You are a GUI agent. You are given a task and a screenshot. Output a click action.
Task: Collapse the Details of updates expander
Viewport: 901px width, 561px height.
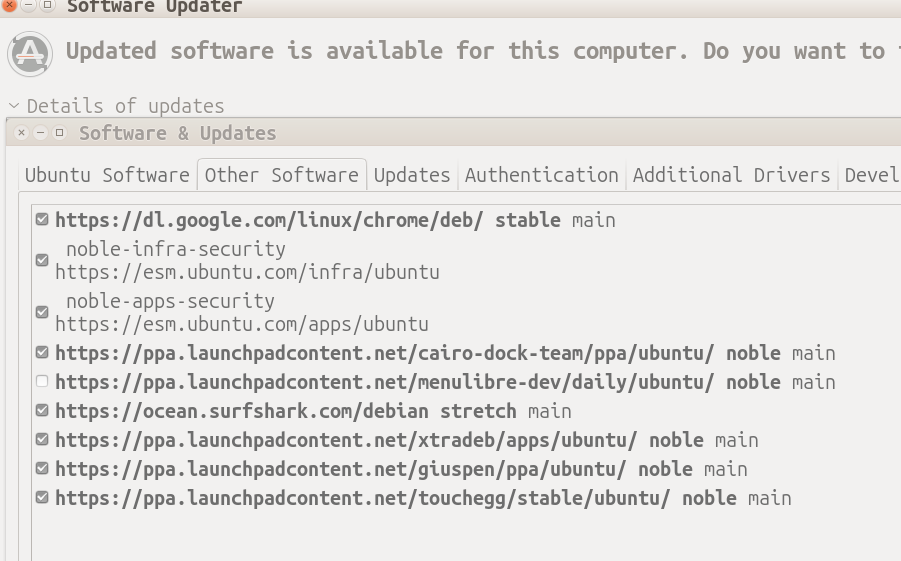(x=15, y=106)
